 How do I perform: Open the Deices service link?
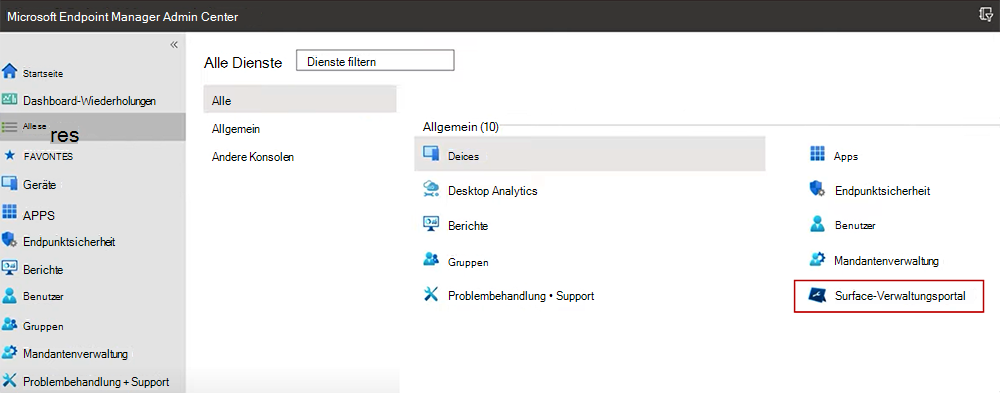(464, 156)
